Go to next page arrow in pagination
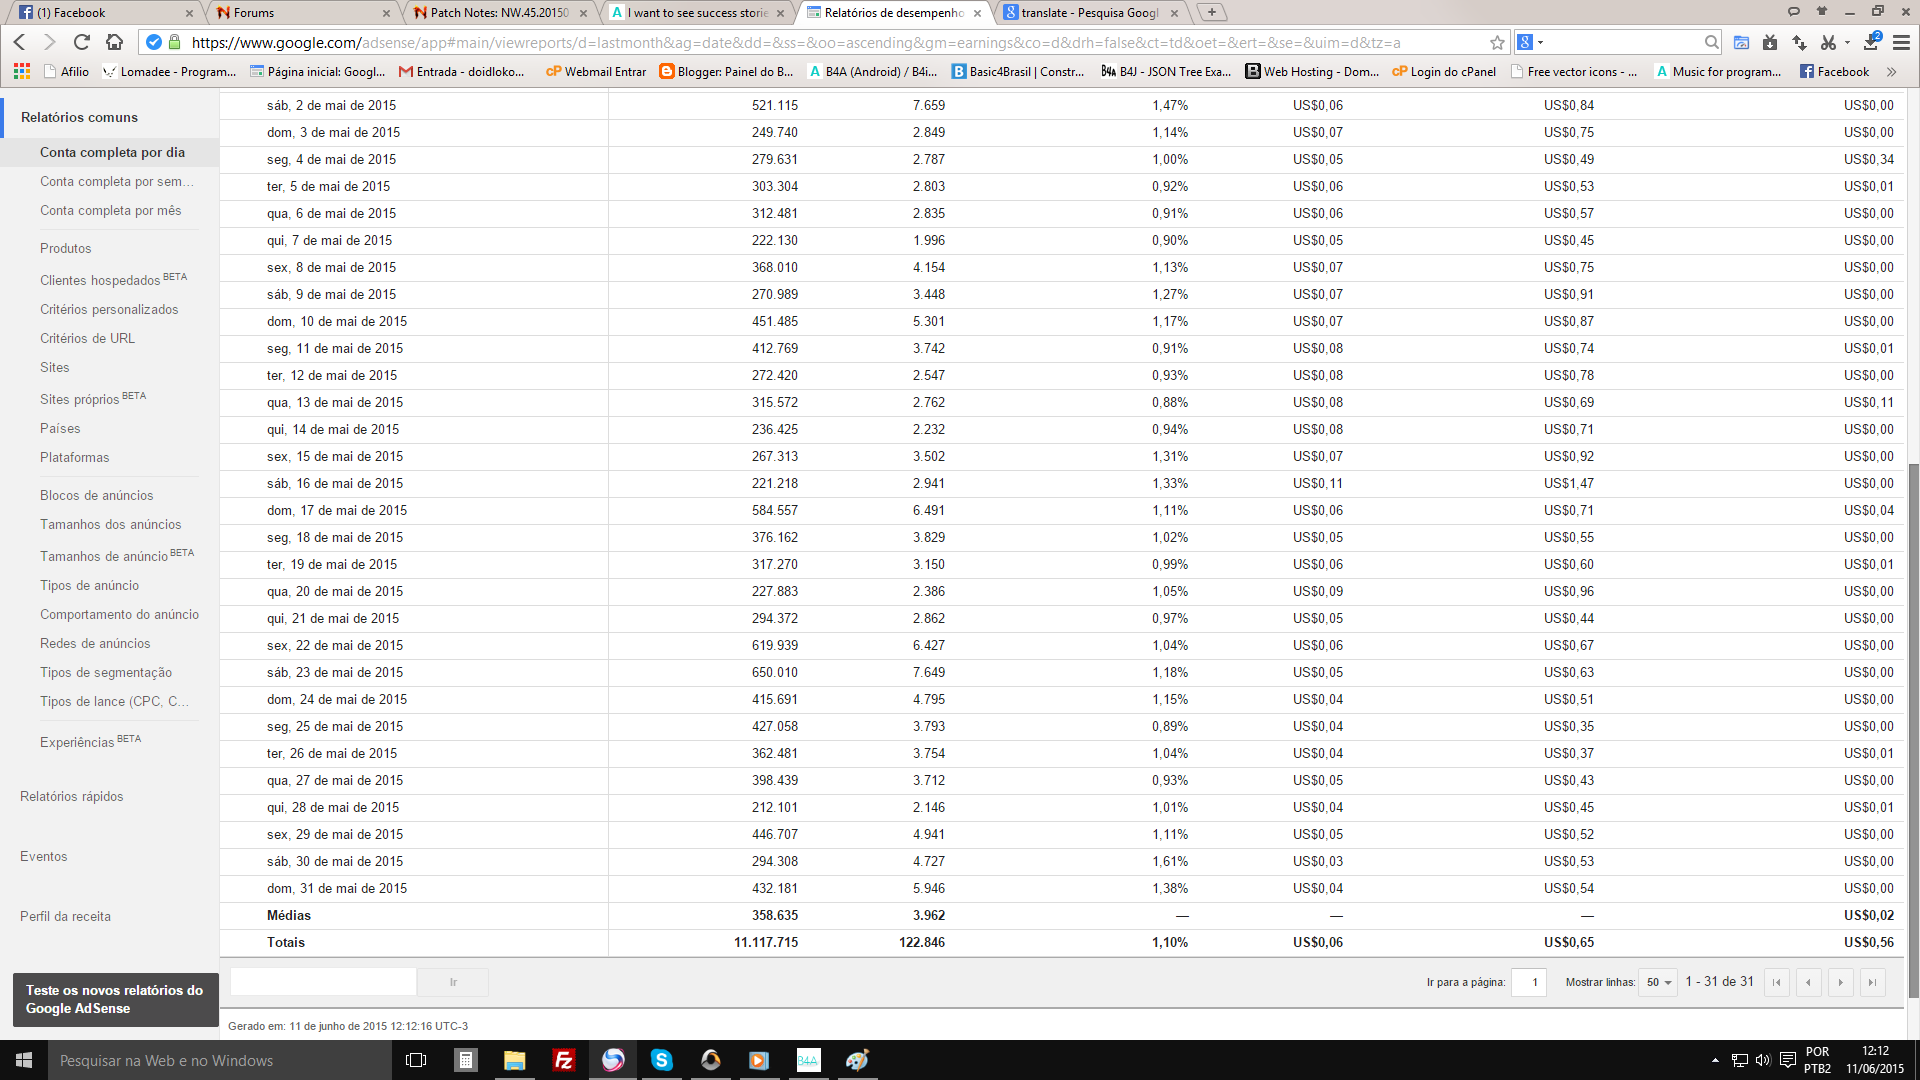Screen dimensions: 1920x1080 coord(1840,982)
